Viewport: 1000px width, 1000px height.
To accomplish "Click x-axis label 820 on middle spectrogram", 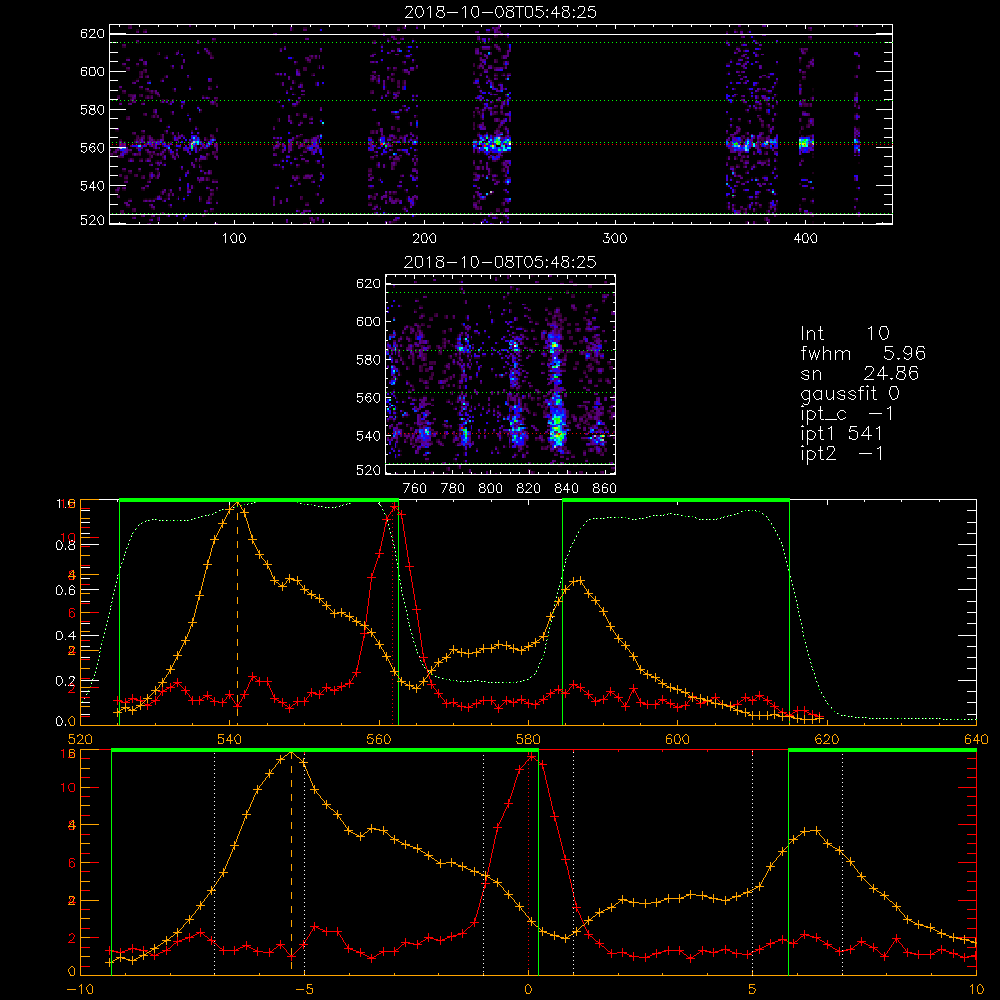I will tap(529, 489).
